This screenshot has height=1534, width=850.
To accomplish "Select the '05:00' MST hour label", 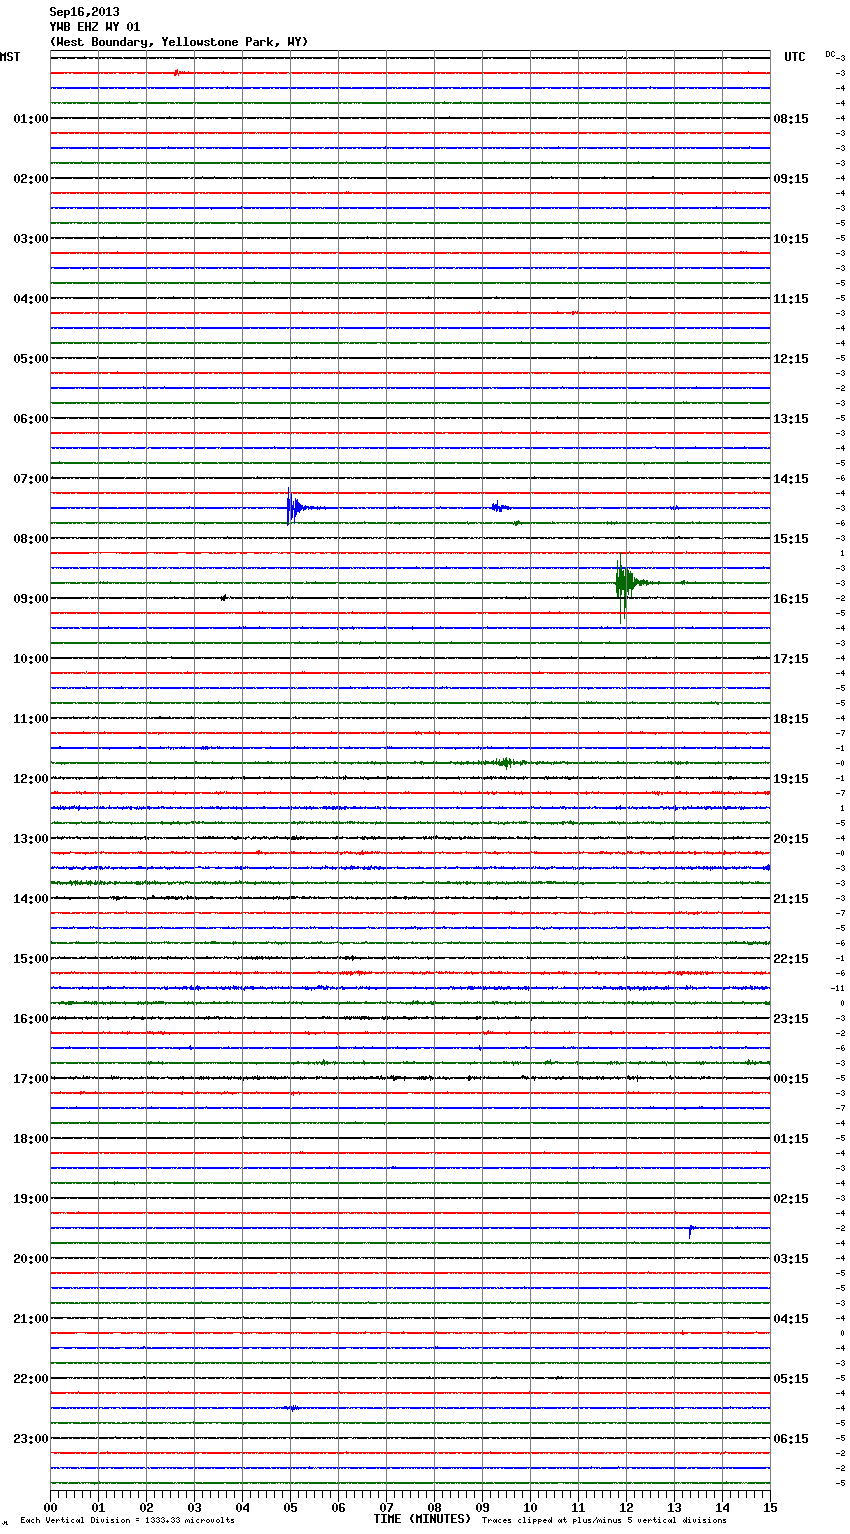I will (x=30, y=359).
